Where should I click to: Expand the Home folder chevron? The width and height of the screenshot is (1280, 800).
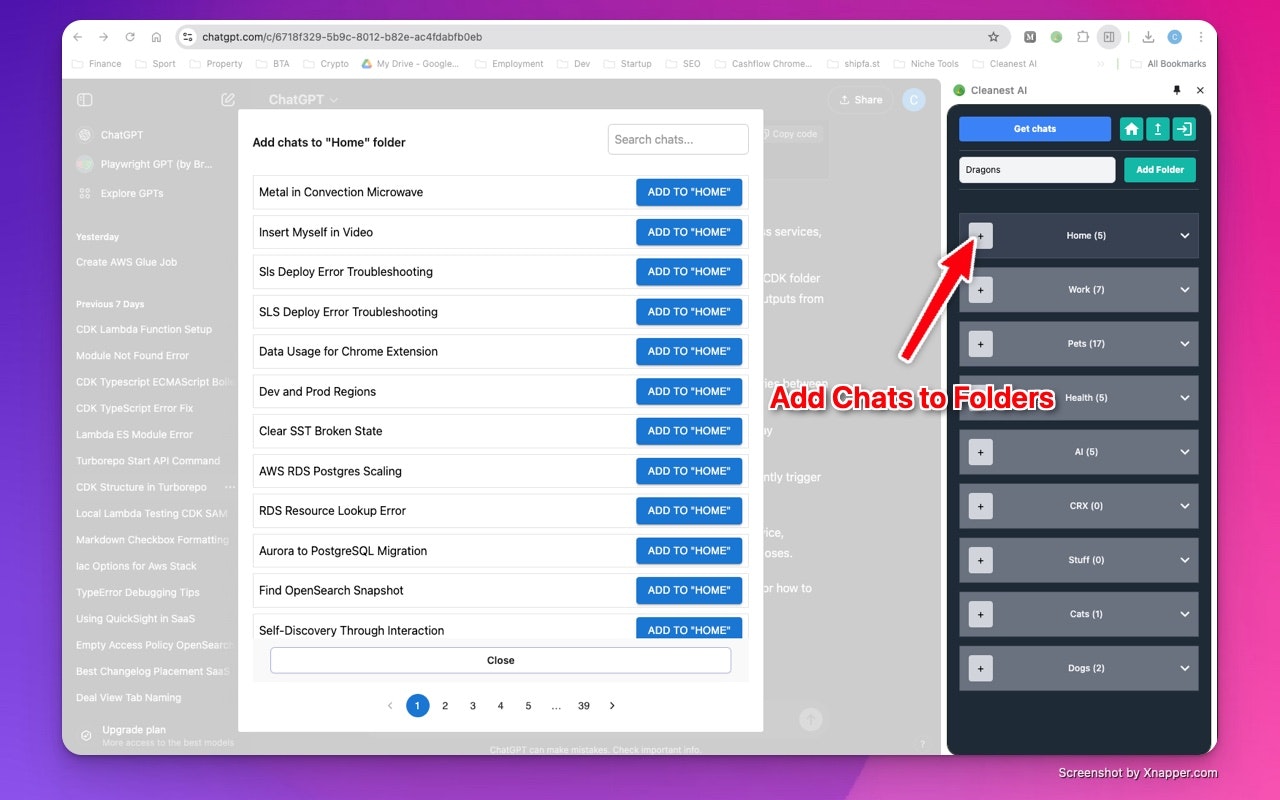point(1185,236)
